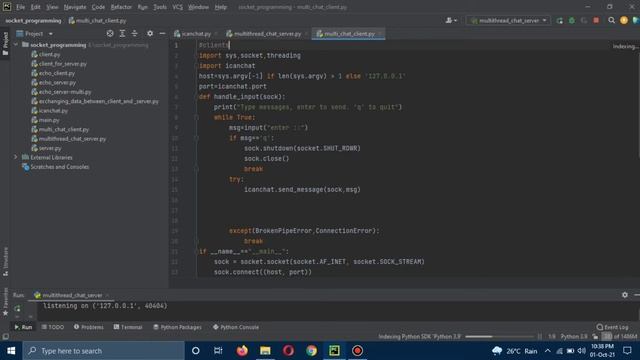Open the Problems tool window

89,327
